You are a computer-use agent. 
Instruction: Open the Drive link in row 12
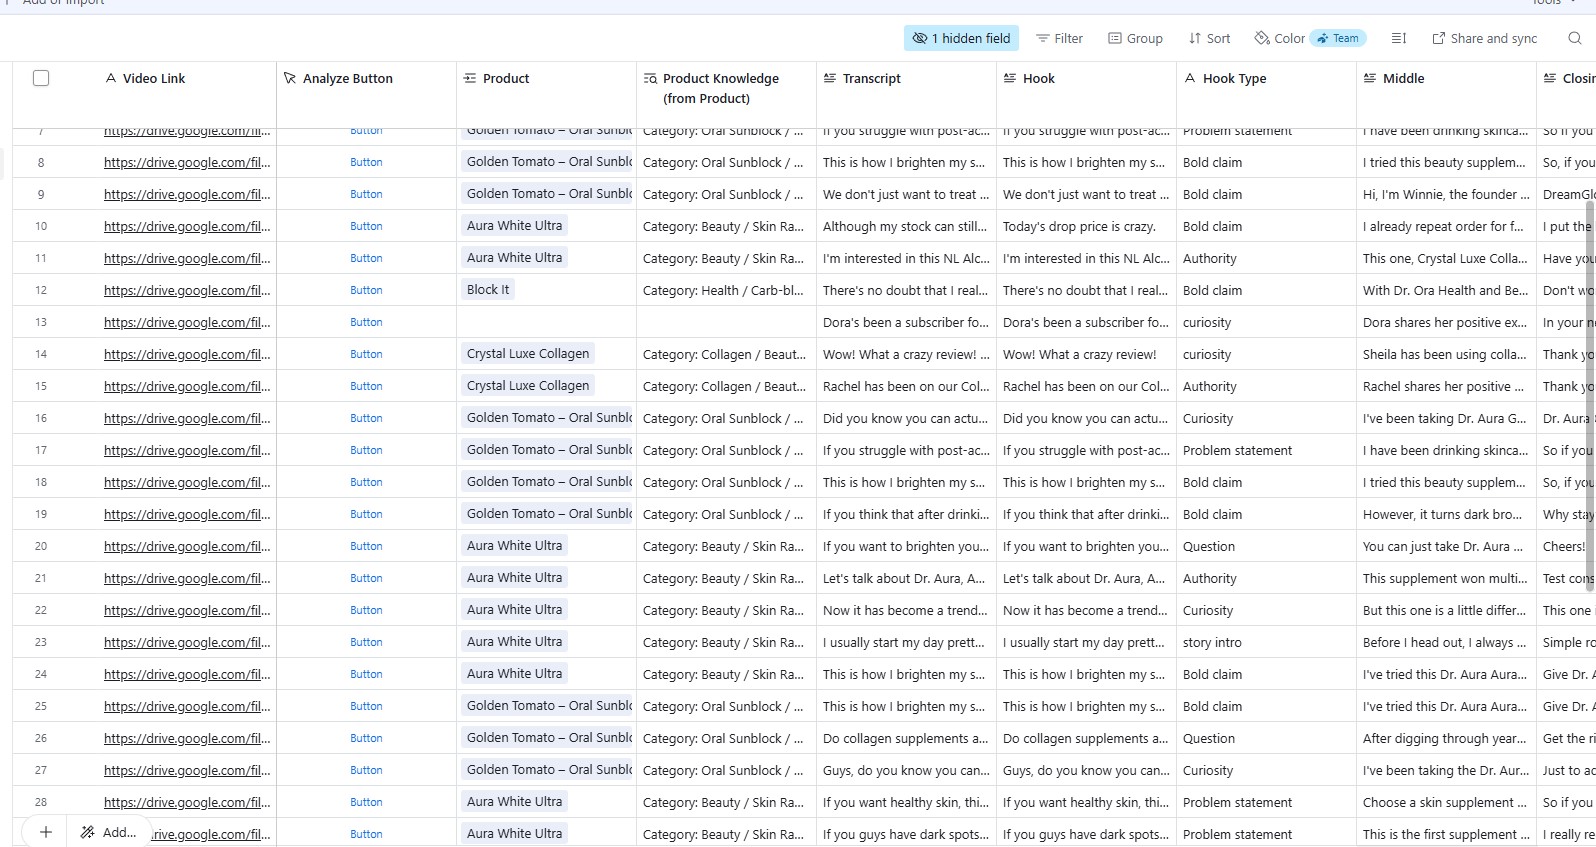point(187,290)
